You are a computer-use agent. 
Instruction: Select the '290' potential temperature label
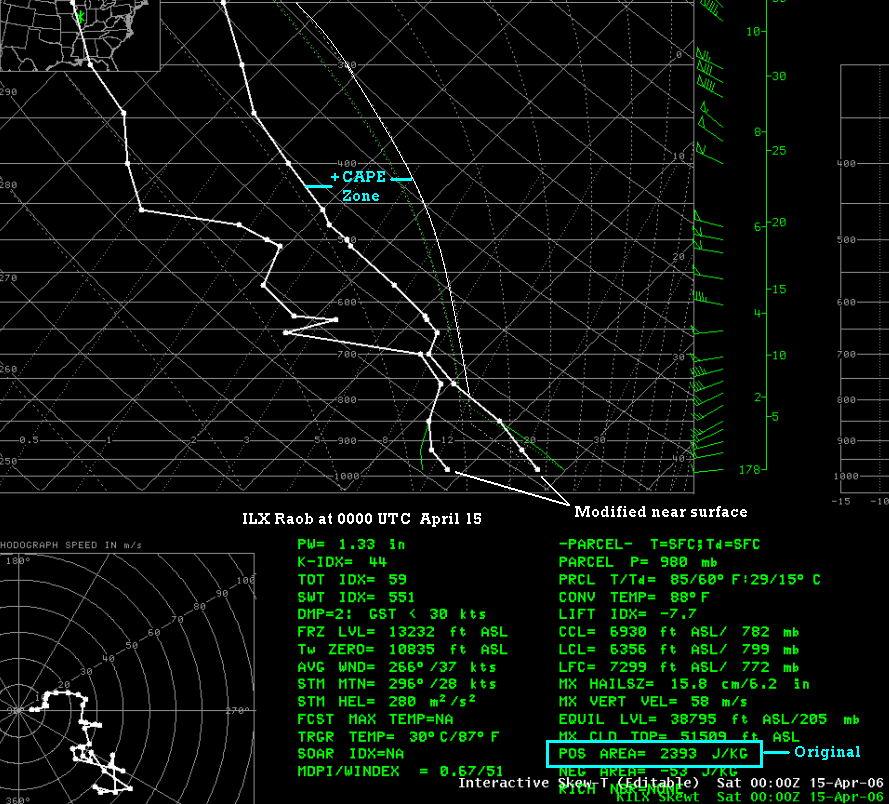9,92
